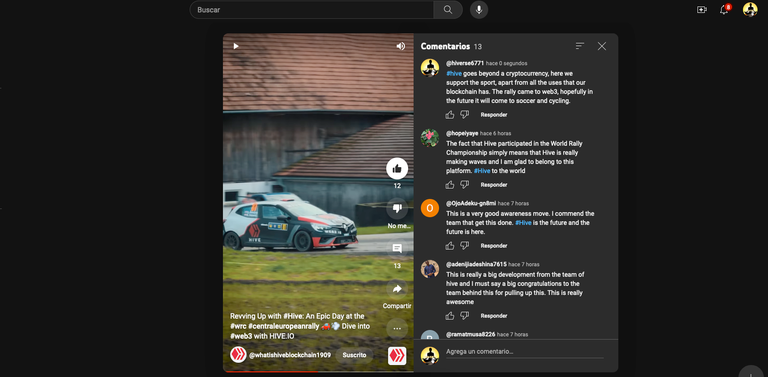Click the @hopeiyaye username link
The height and width of the screenshot is (377, 768).
coord(462,133)
